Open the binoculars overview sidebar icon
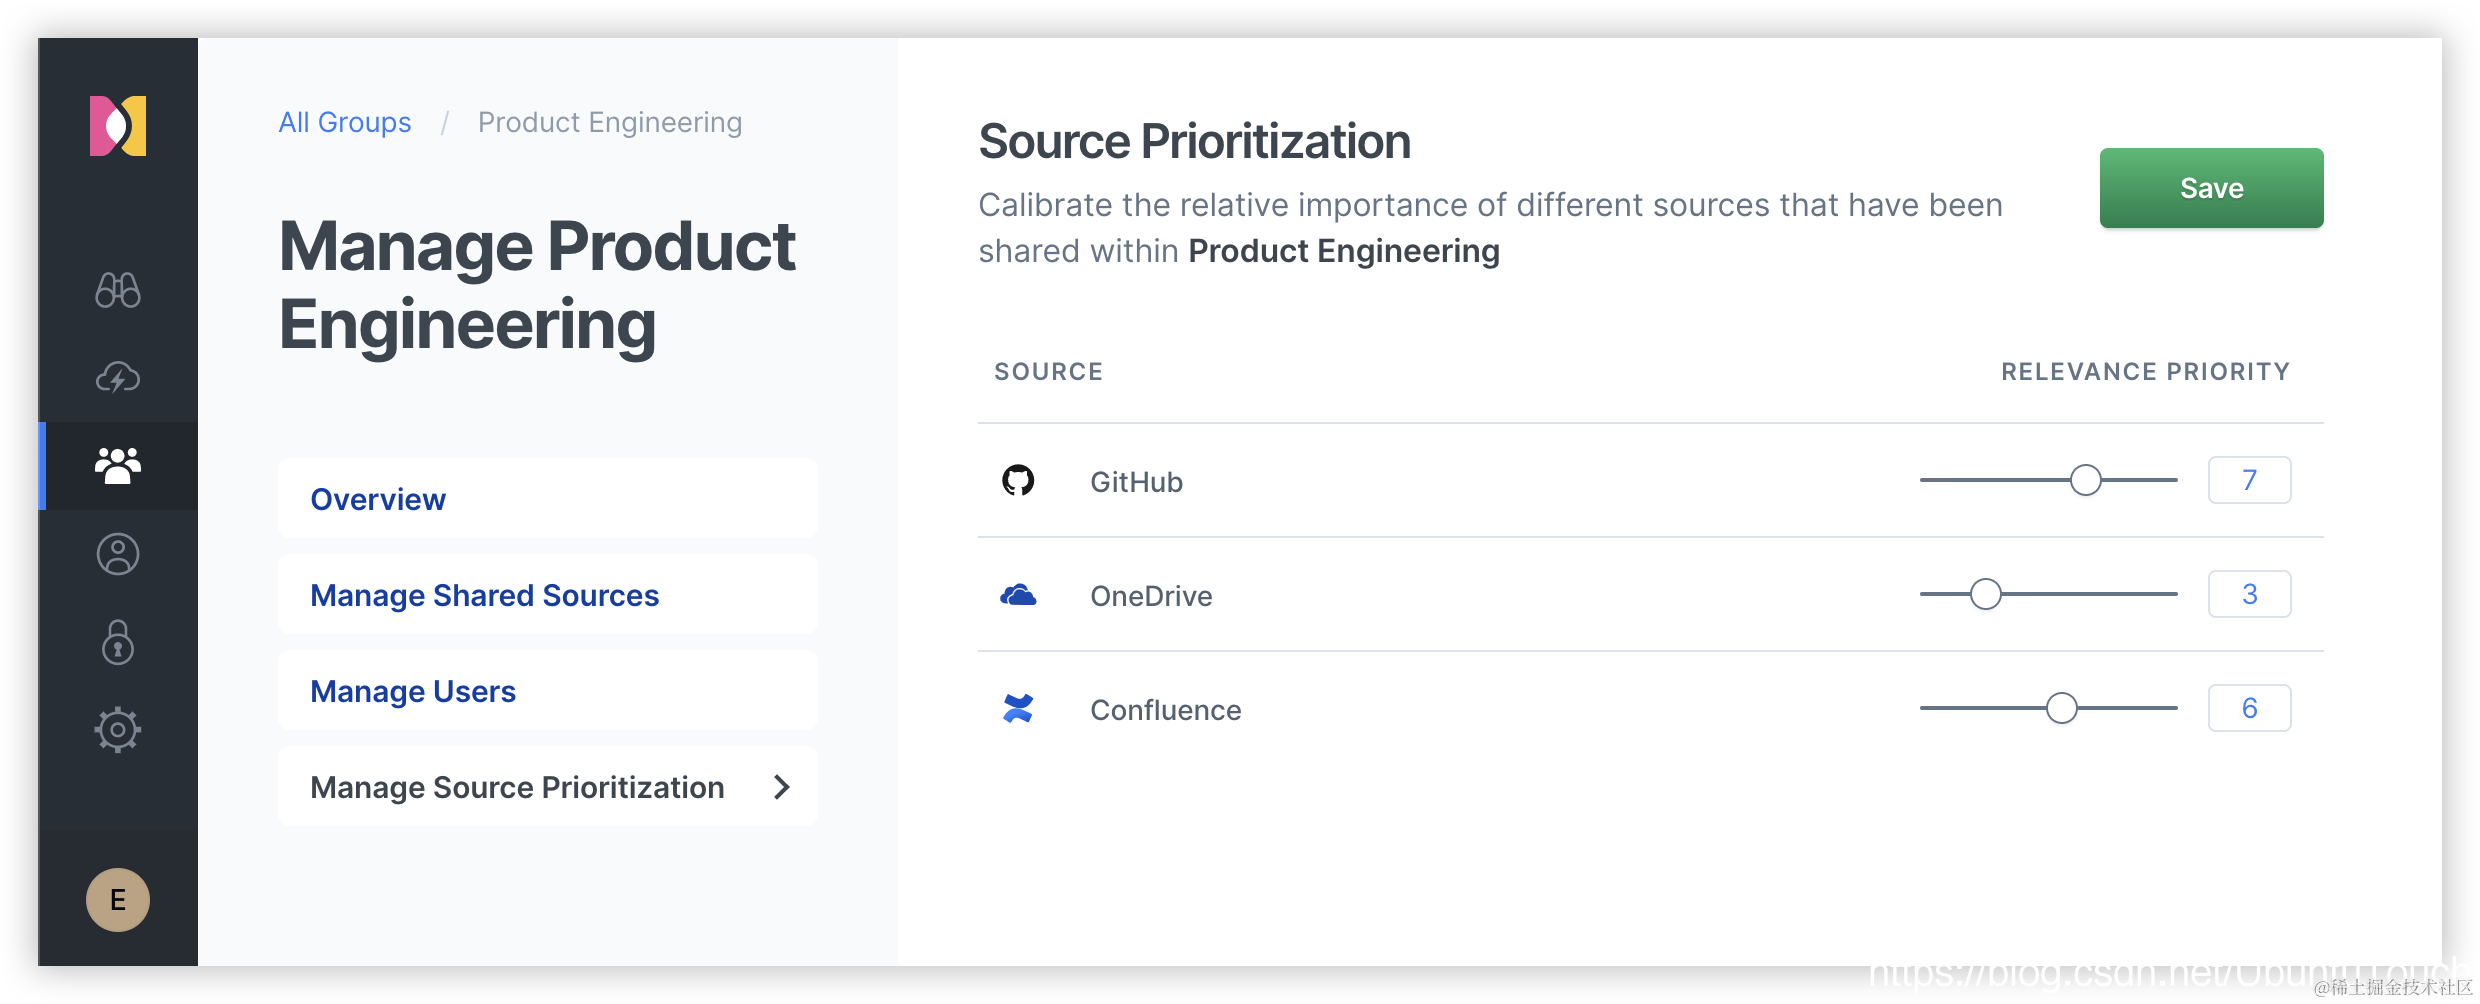Image resolution: width=2480 pixels, height=1004 pixels. click(x=118, y=290)
